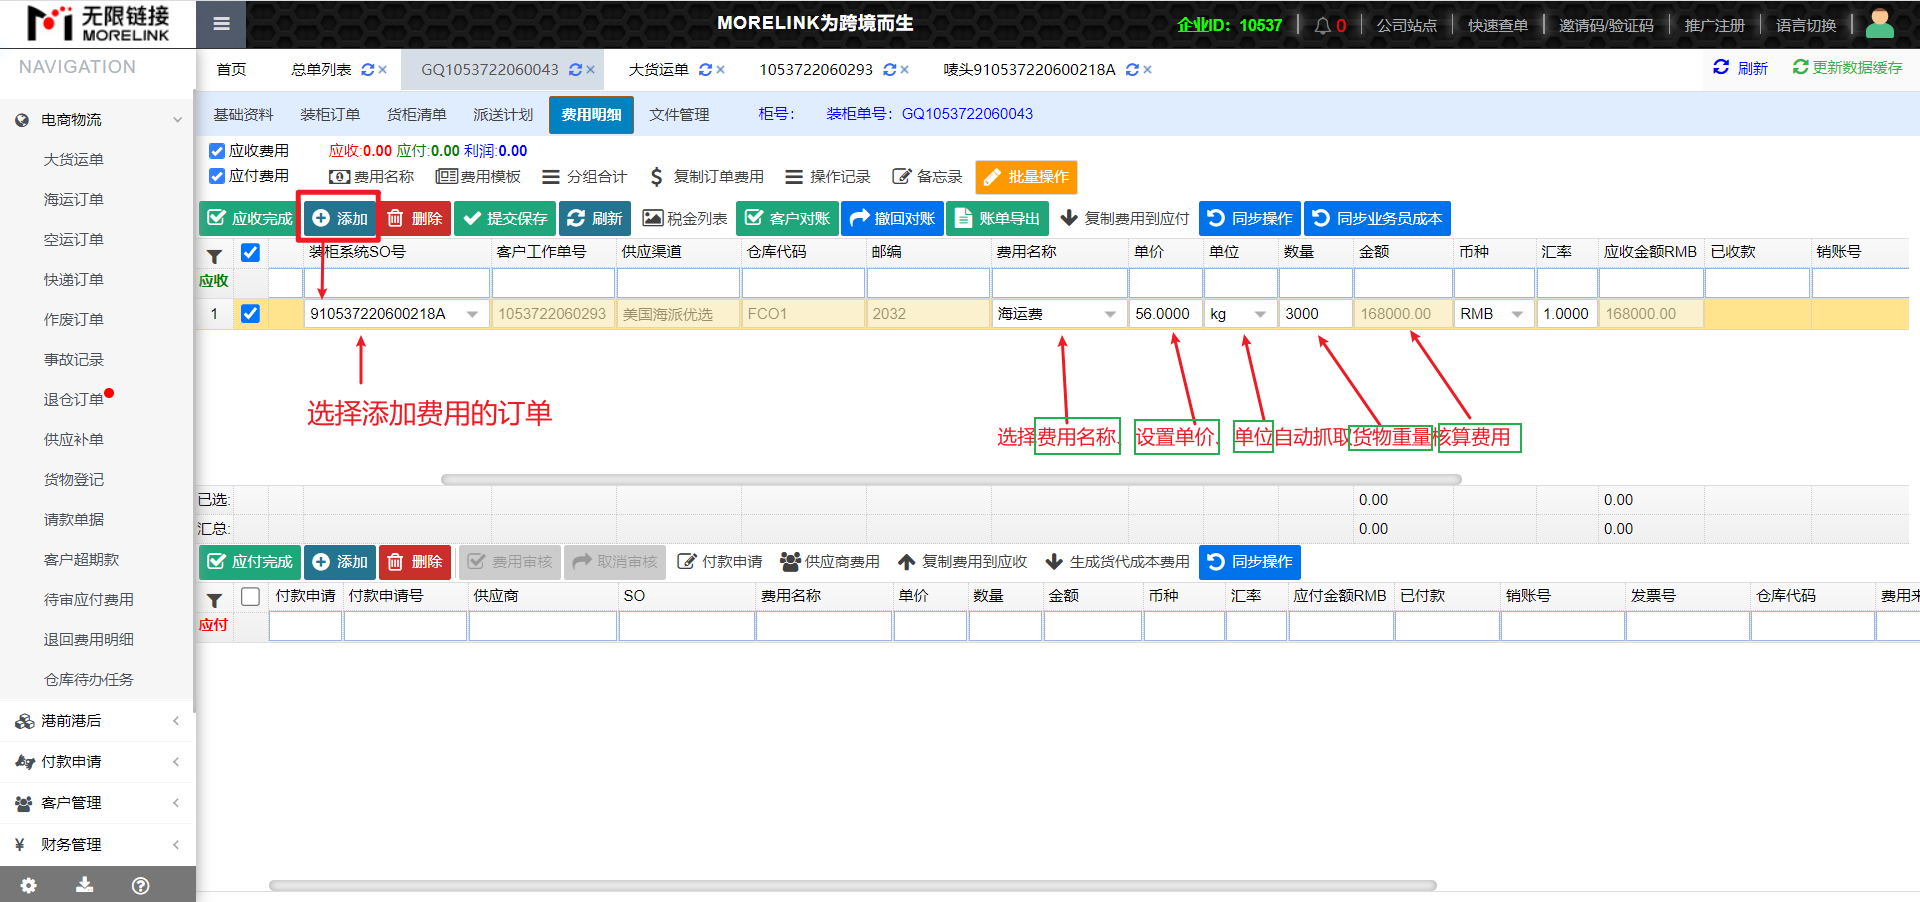The height and width of the screenshot is (902, 1920).
Task: Open the 装柜系统SO号 dropdown in row 1
Action: [x=472, y=315]
